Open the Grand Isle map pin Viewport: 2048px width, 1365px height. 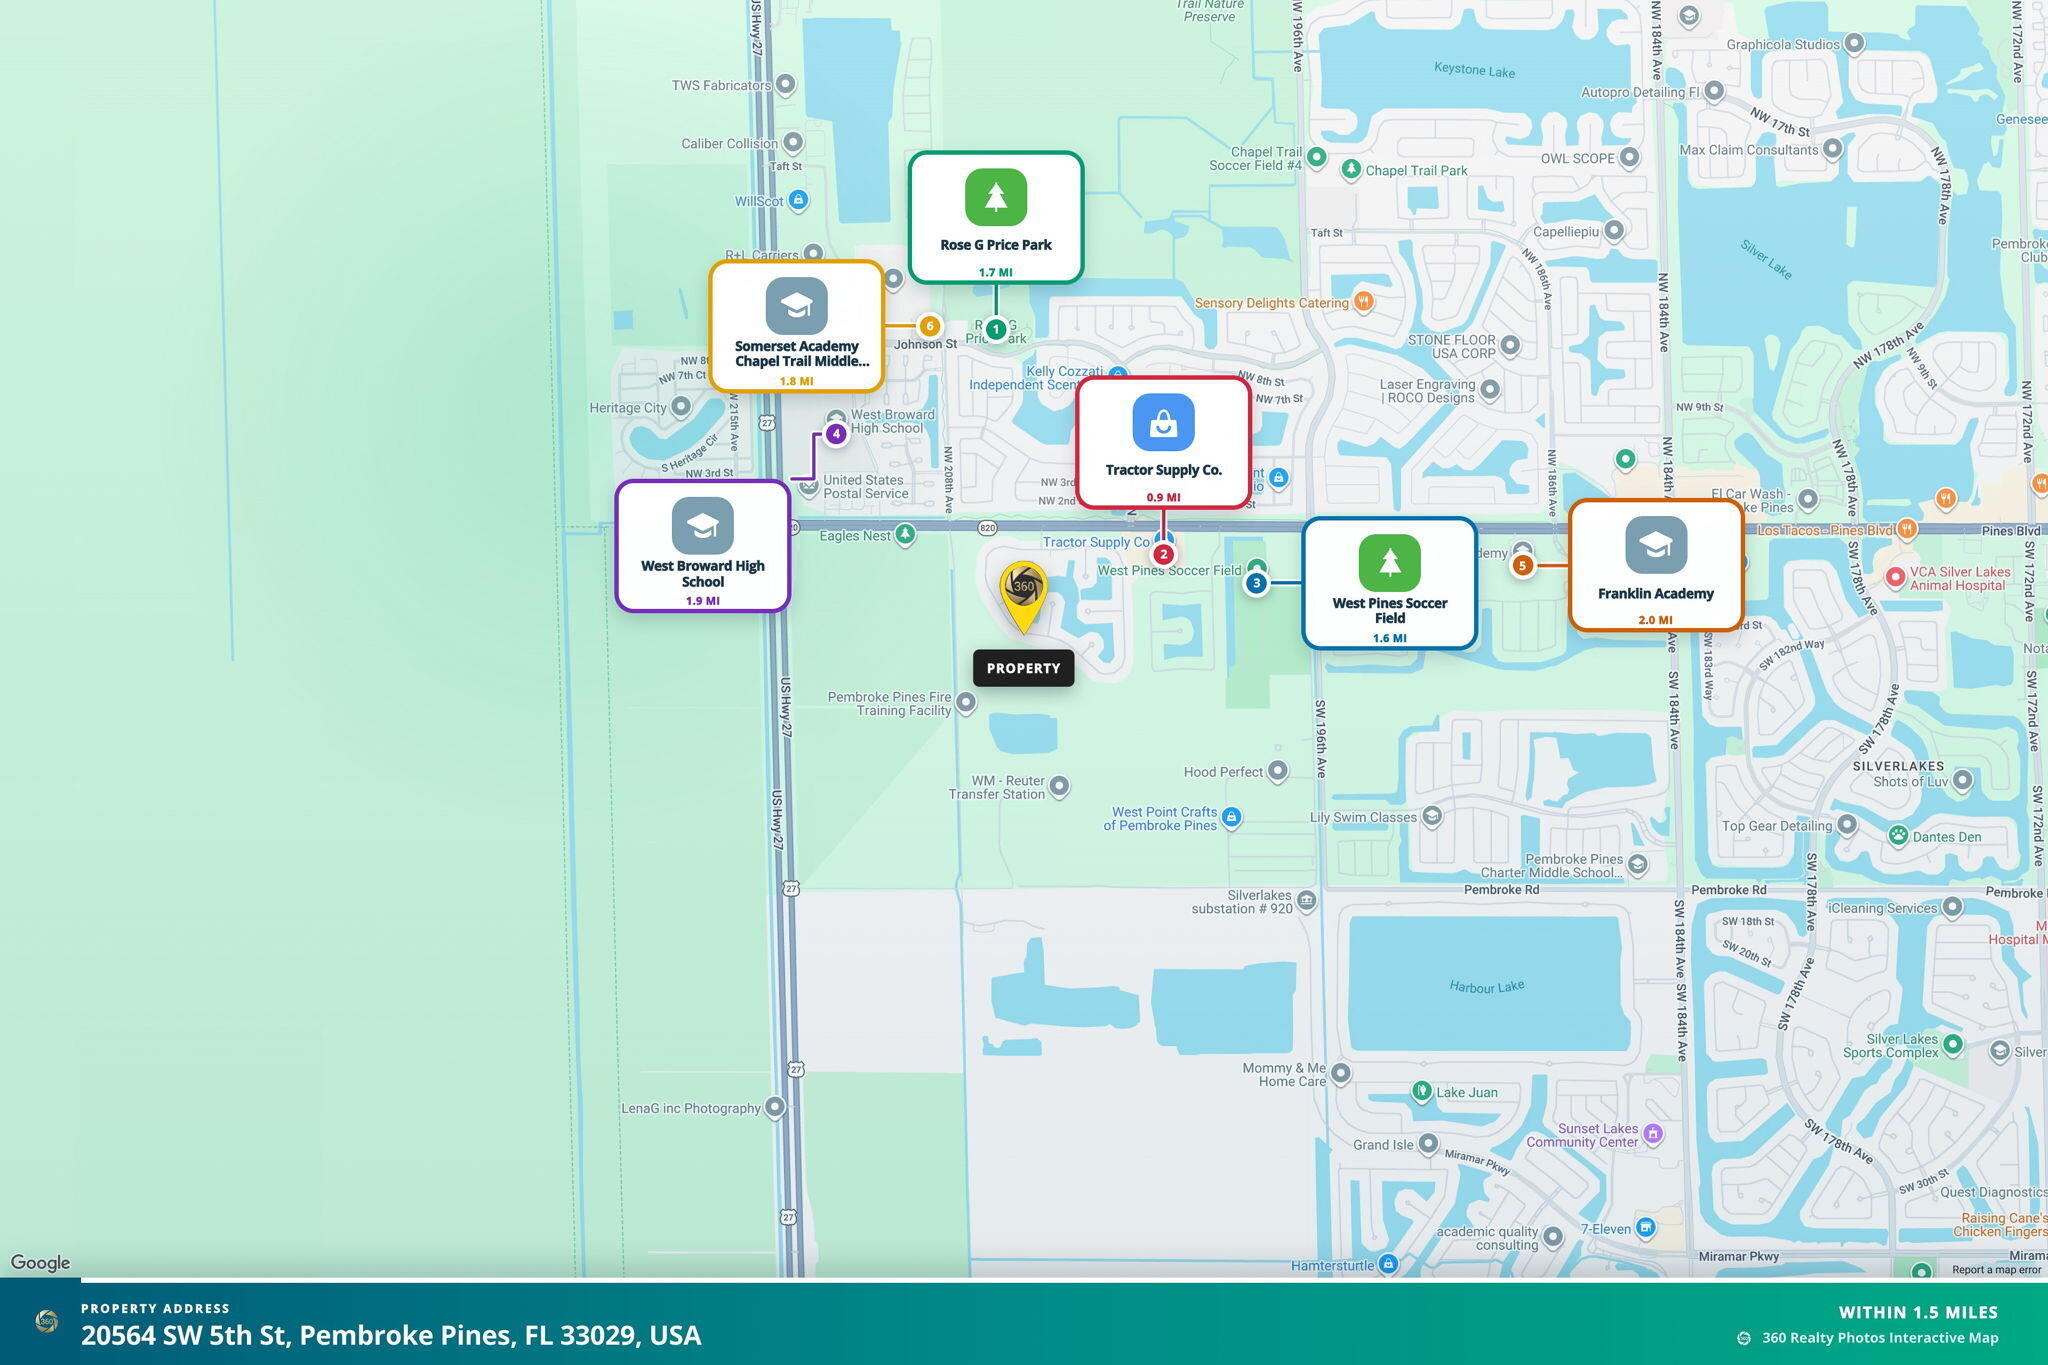pyautogui.click(x=1428, y=1143)
